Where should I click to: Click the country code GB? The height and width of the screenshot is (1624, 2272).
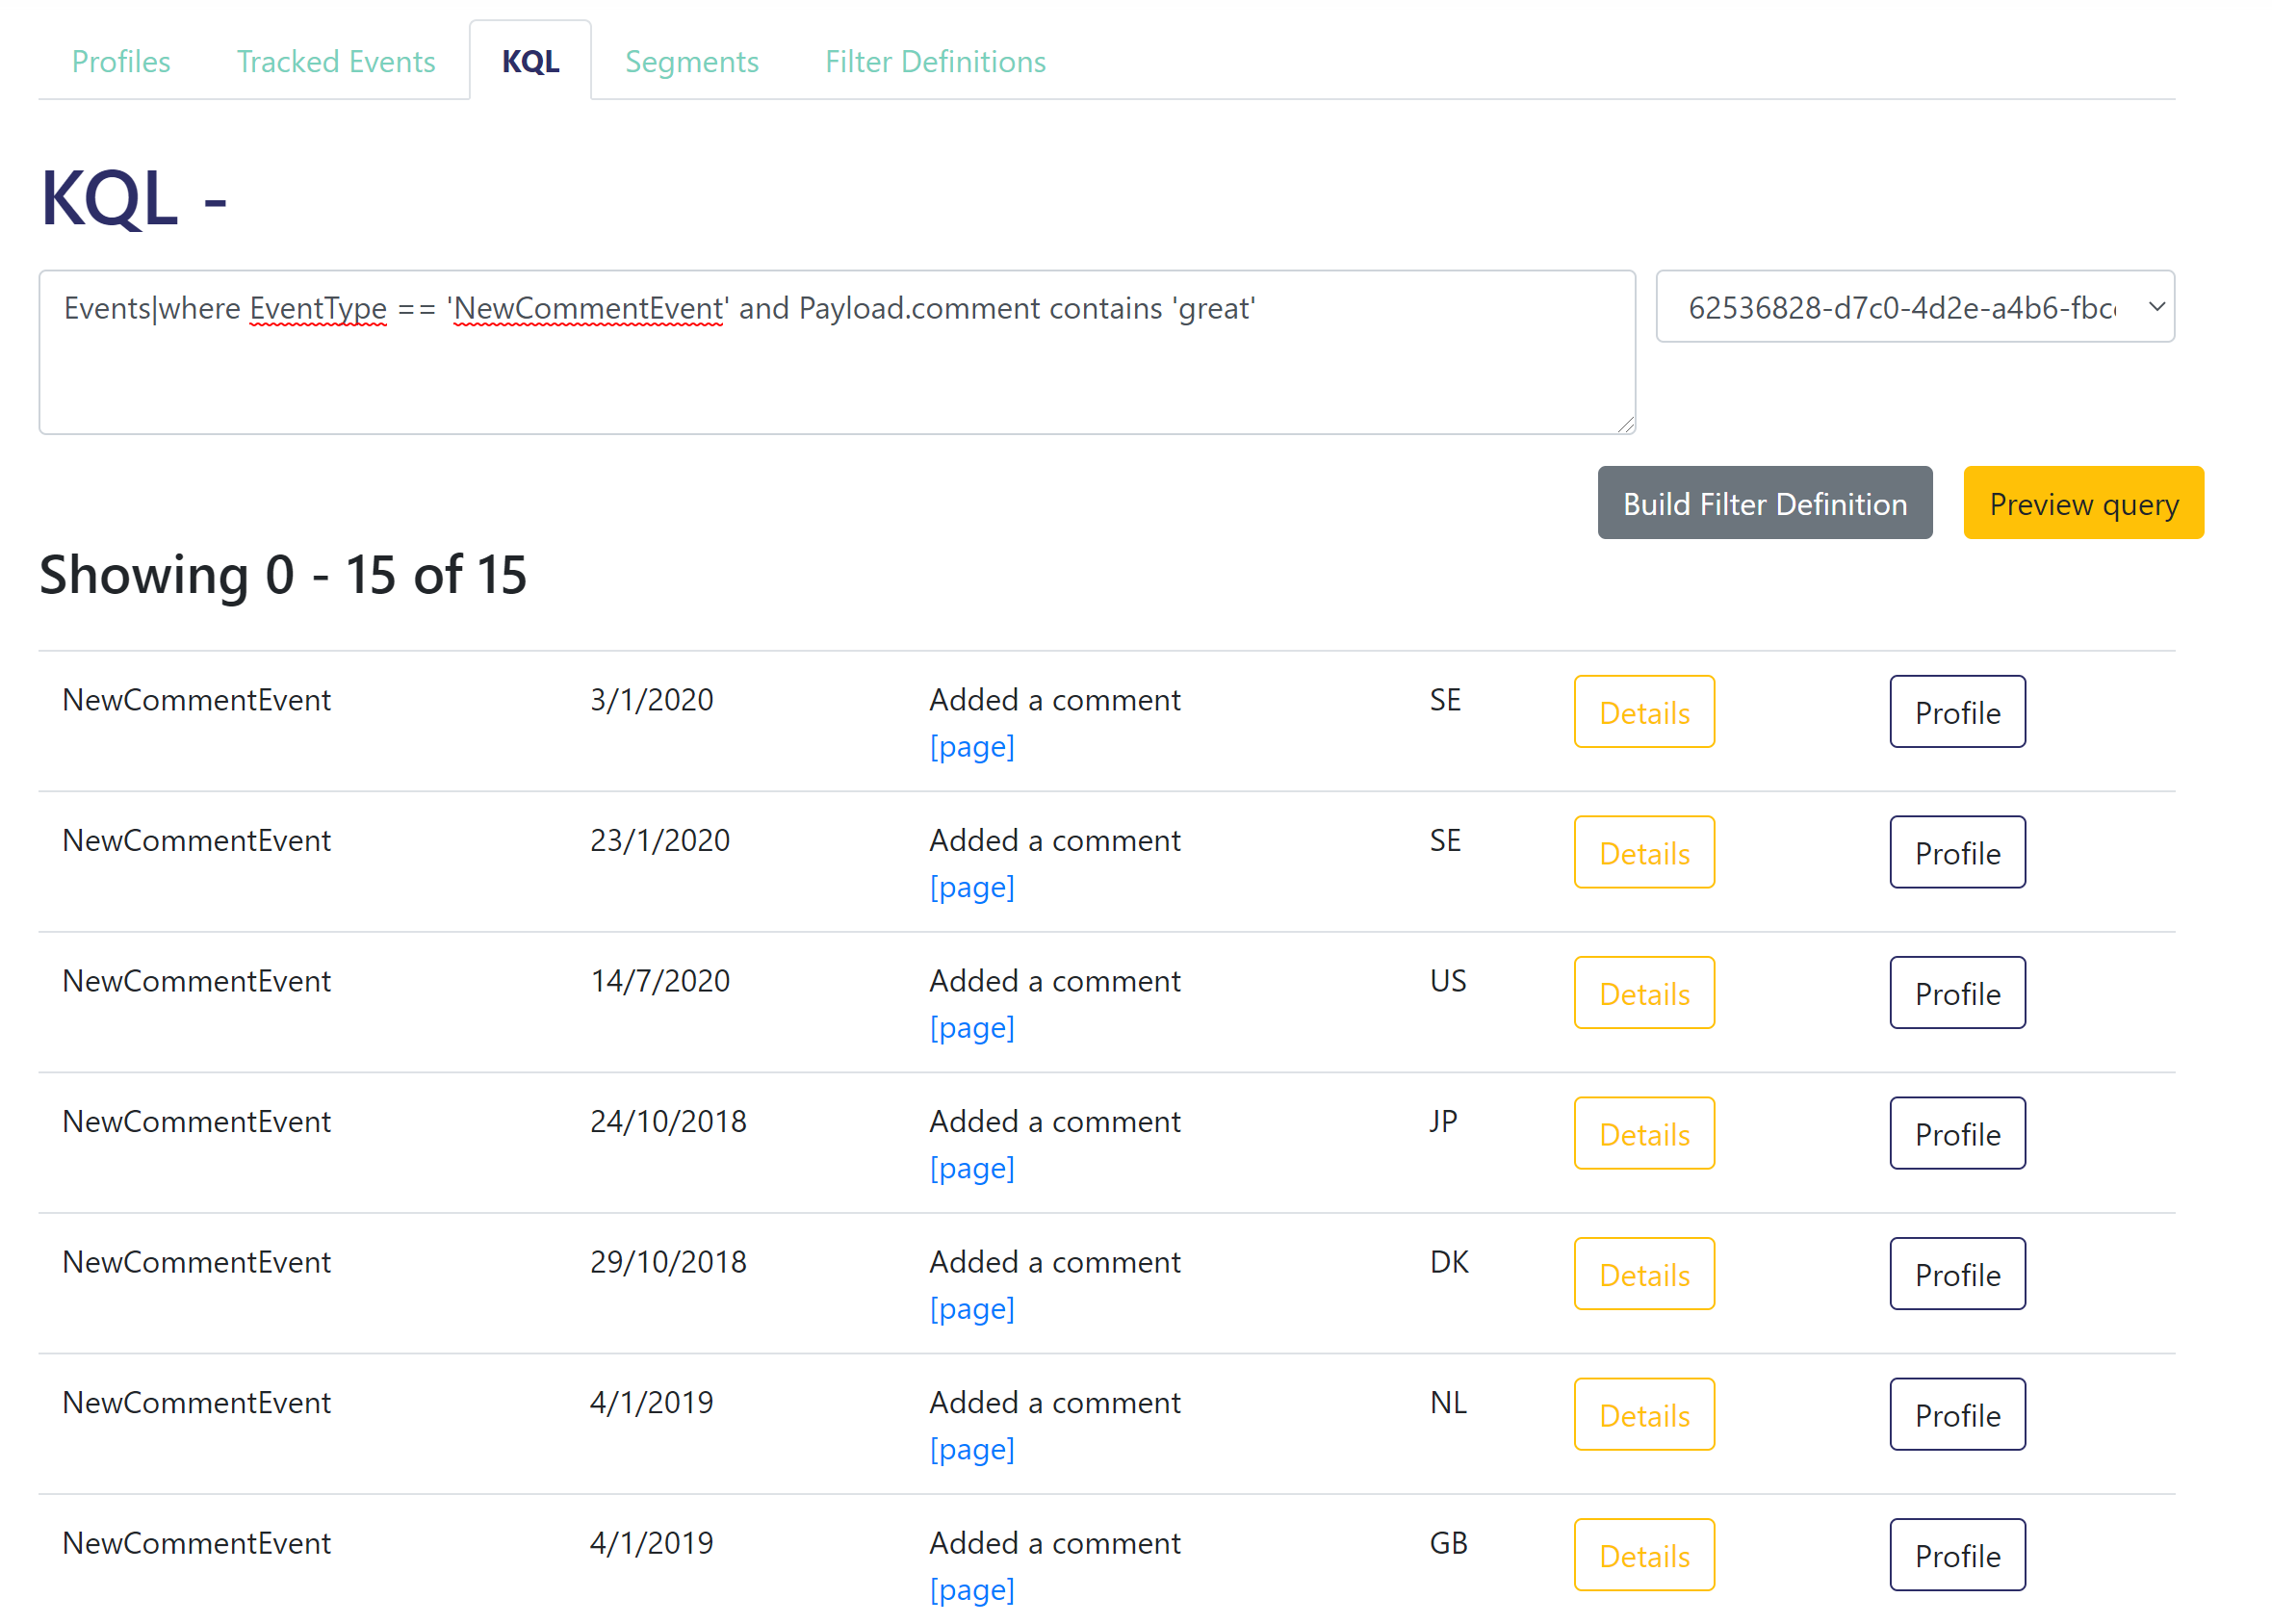coord(1448,1543)
